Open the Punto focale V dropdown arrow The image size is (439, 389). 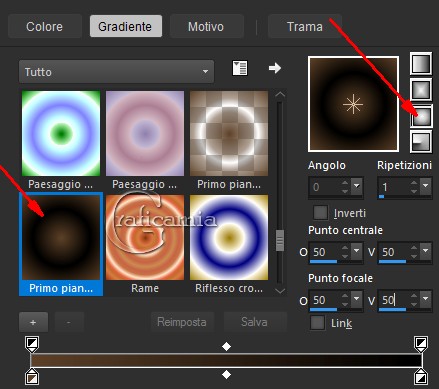(x=426, y=299)
